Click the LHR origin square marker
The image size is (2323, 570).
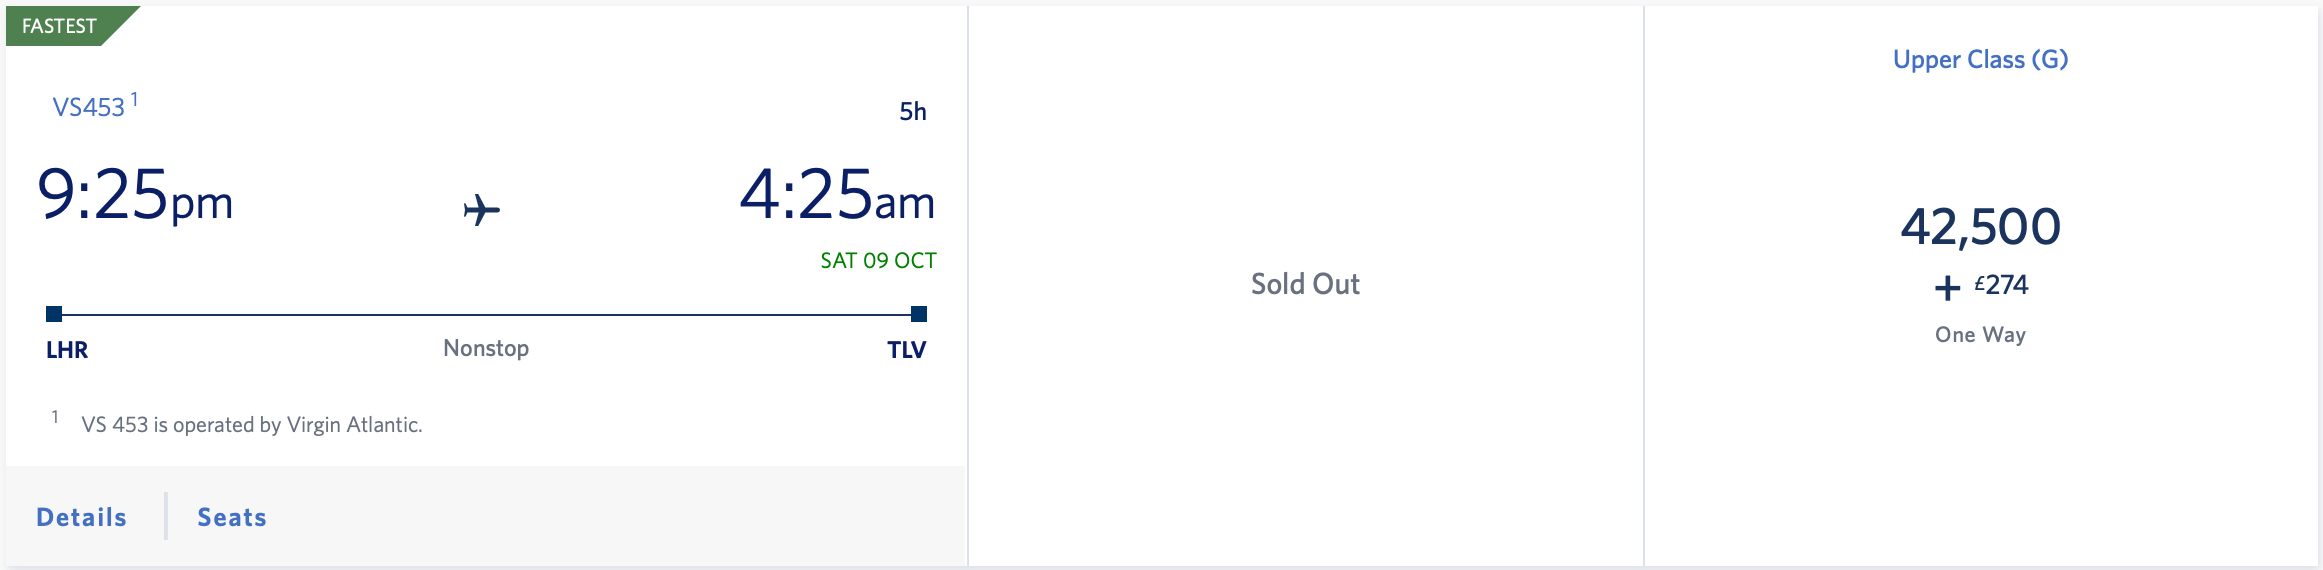click(x=54, y=314)
